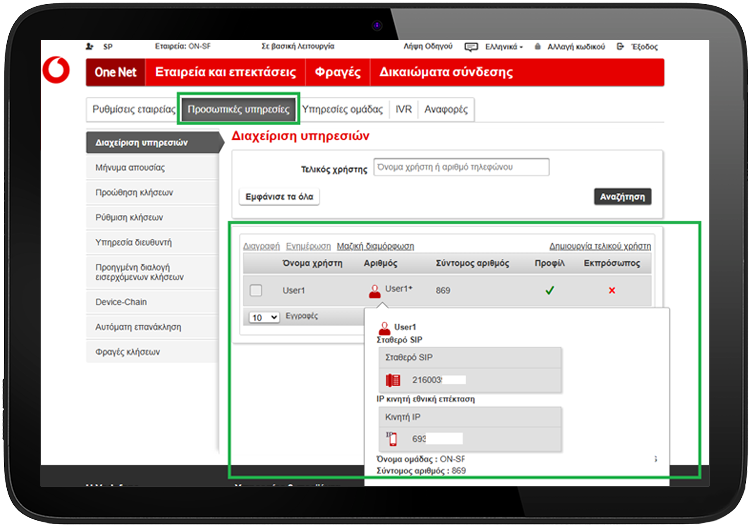750x527 pixels.
Task: Open Φραγές κλήσεων sidebar item
Action: click(x=152, y=352)
